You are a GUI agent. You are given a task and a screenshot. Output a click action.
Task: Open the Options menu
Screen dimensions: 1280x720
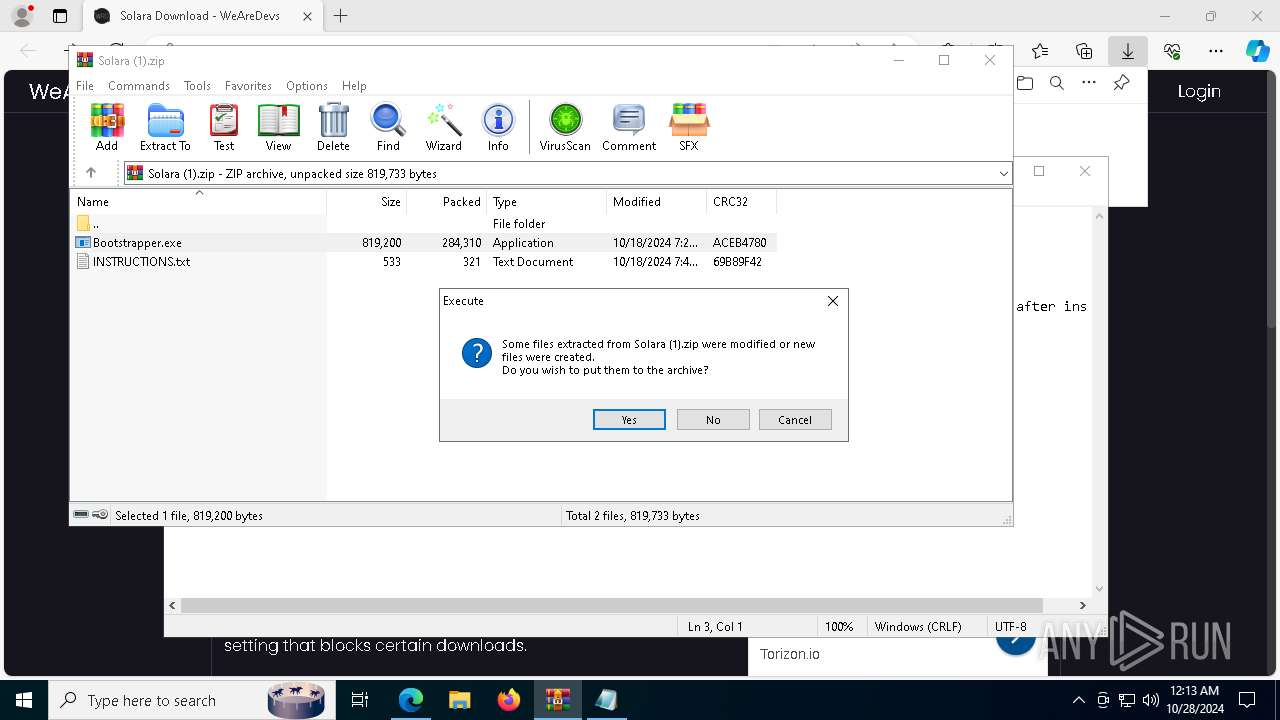[307, 86]
